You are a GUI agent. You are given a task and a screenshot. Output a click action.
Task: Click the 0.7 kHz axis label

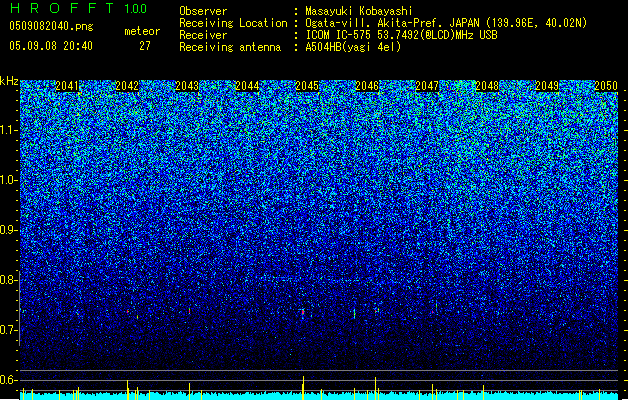point(8,330)
